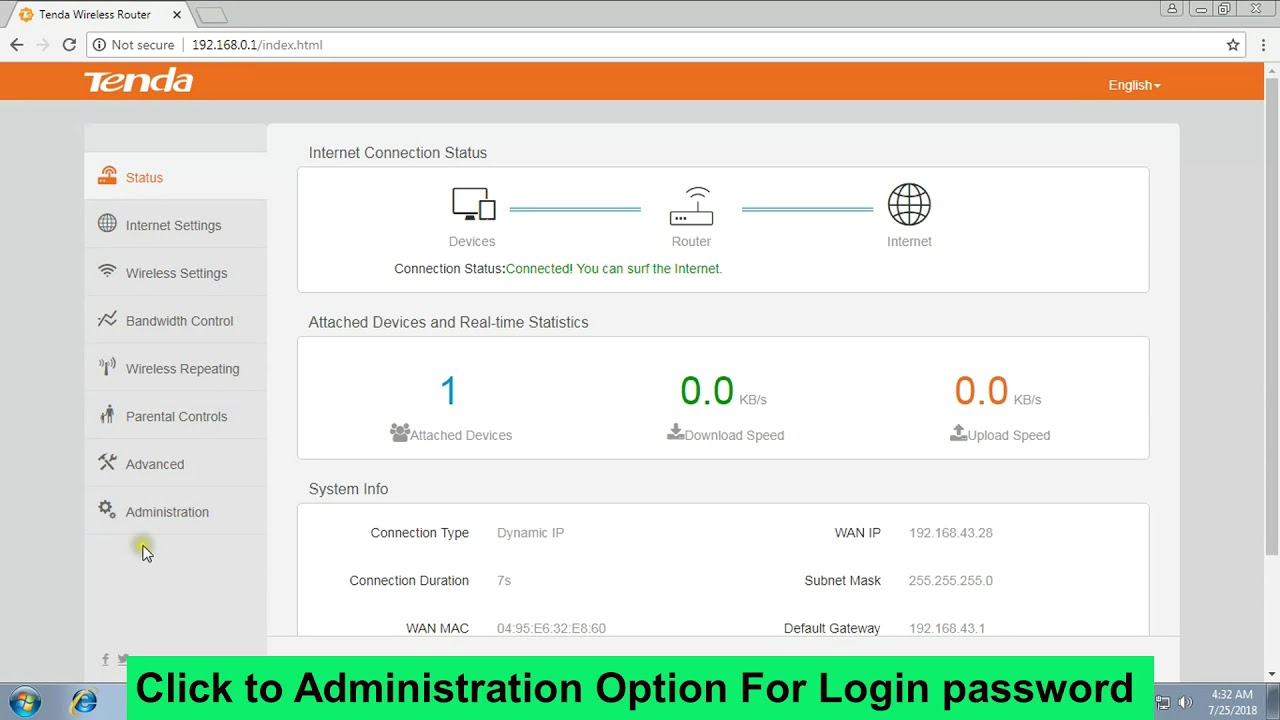Viewport: 1280px width, 720px height.
Task: Click the Not secure site info indicator
Action: [x=134, y=45]
